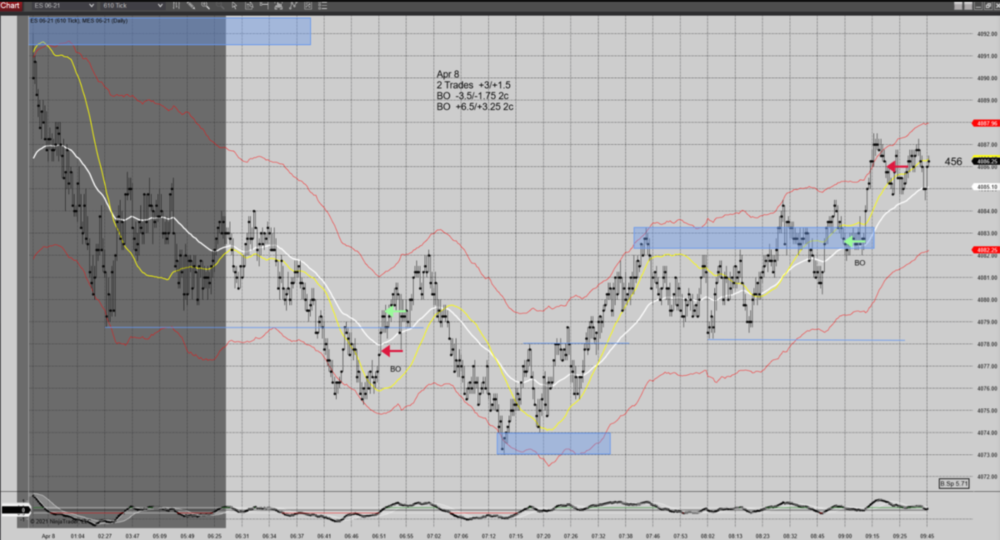The height and width of the screenshot is (540, 1000).
Task: Click the Apr 8 date on time axis
Action: [48, 536]
